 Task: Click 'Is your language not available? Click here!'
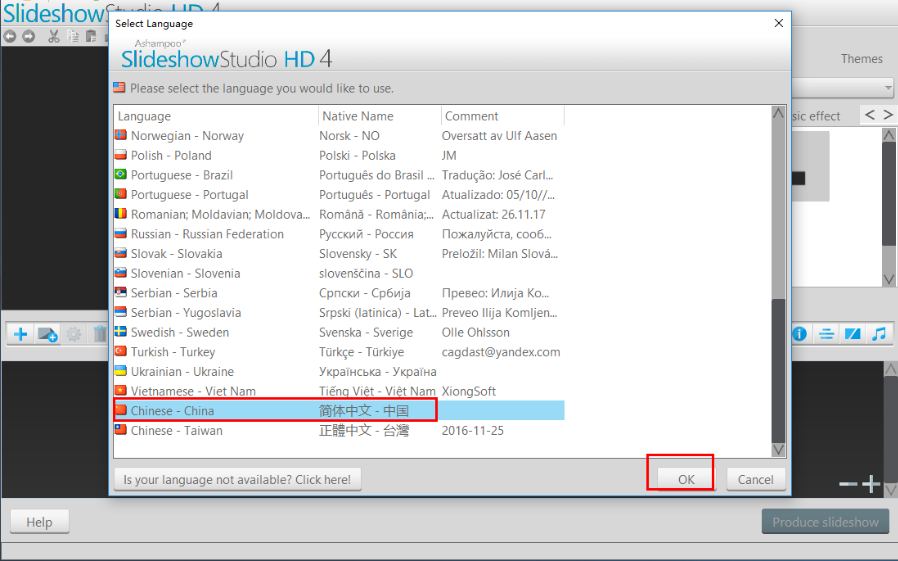click(237, 479)
